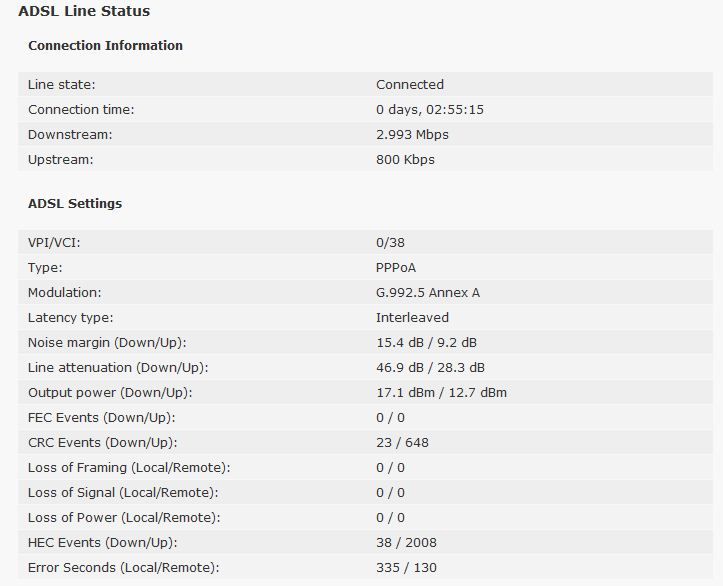Select the noise margin value 15.4 dB / 9.2 dB
Screen dimensions: 723x586
click(x=428, y=343)
